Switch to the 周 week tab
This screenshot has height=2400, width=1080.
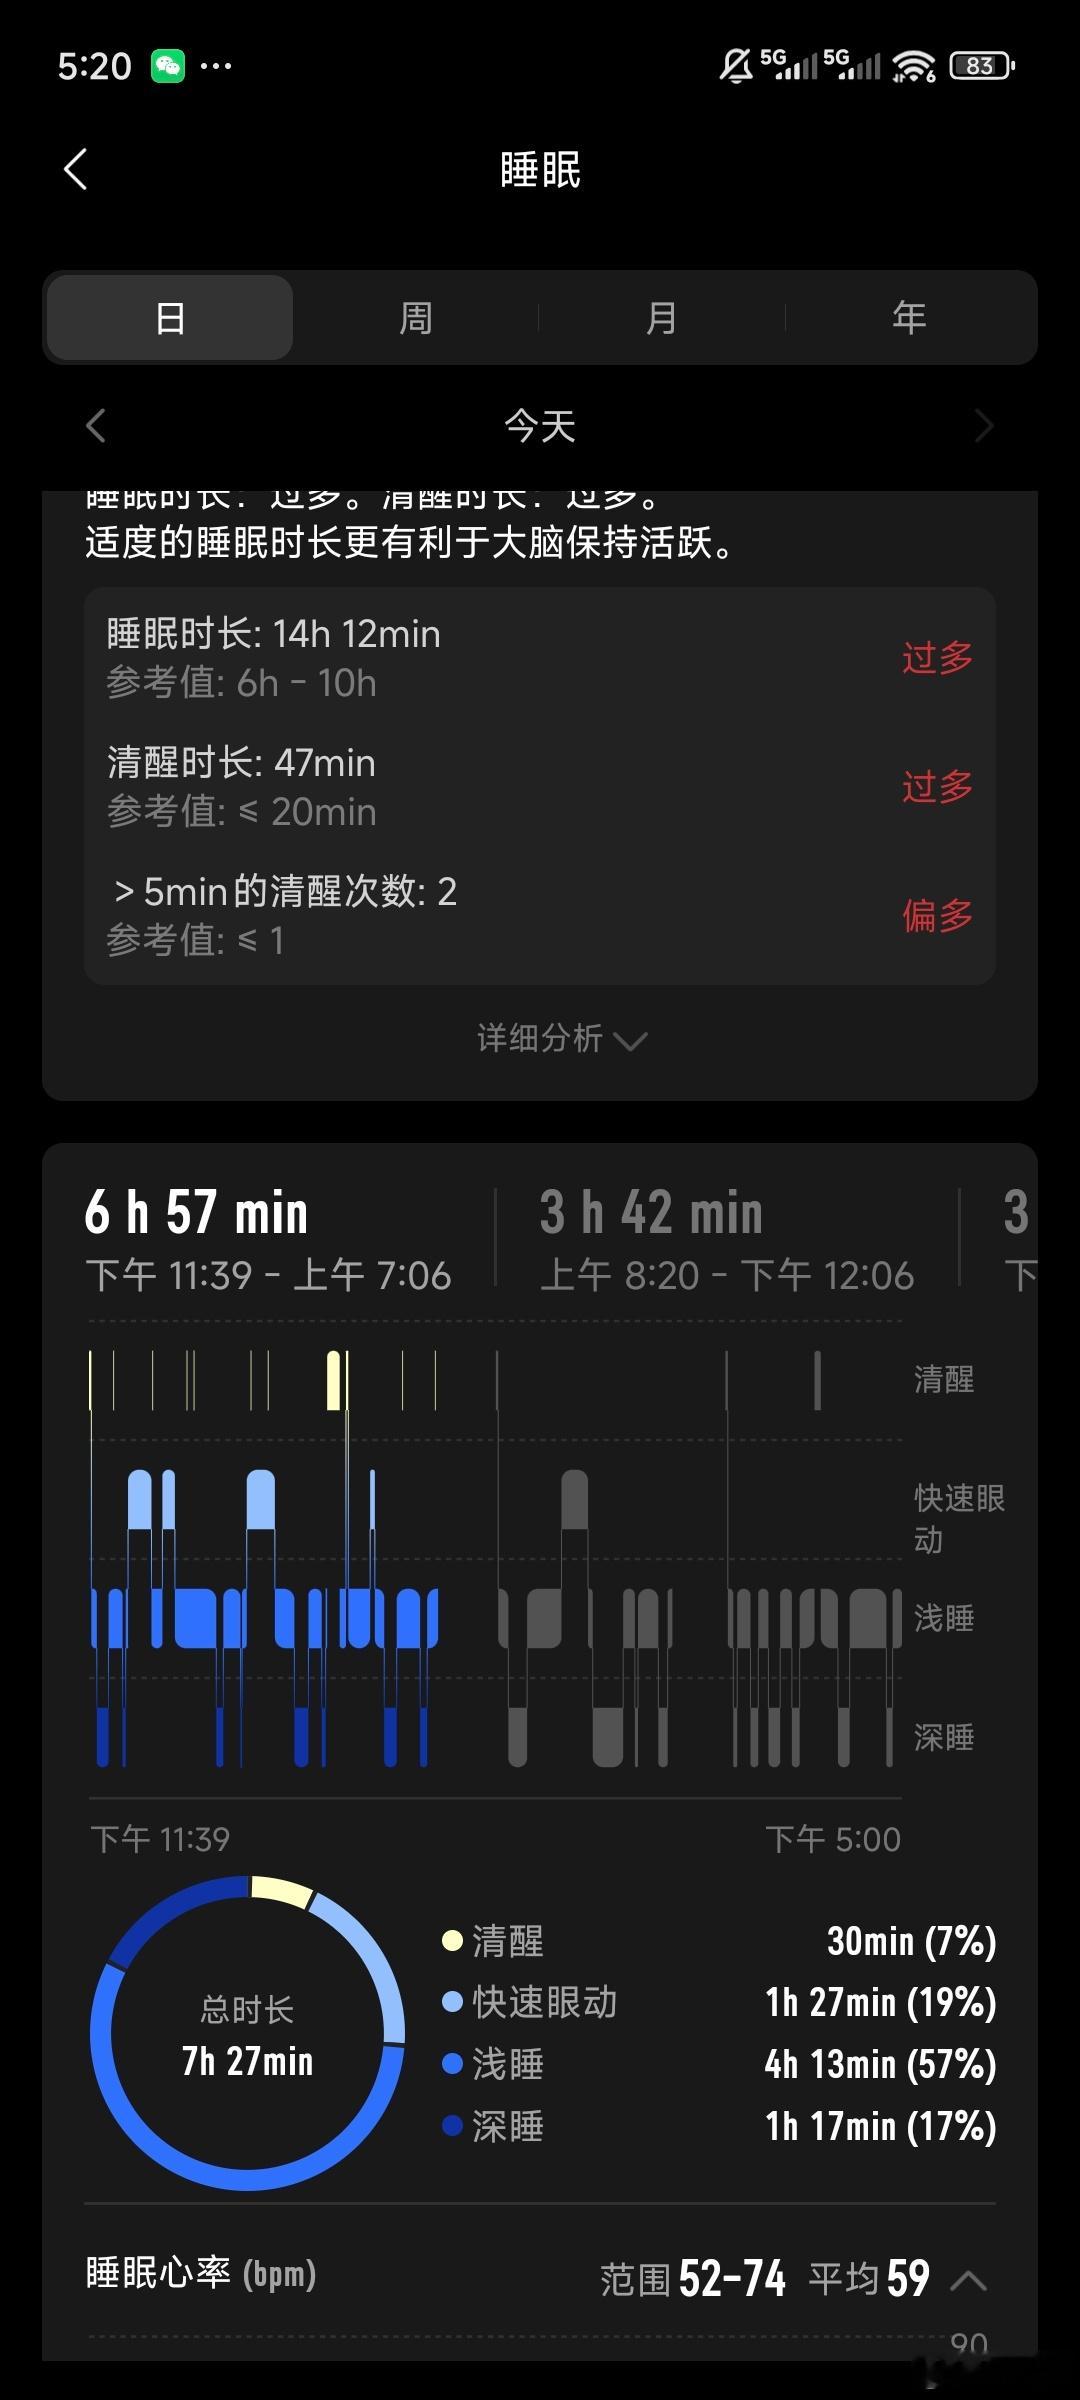(416, 318)
